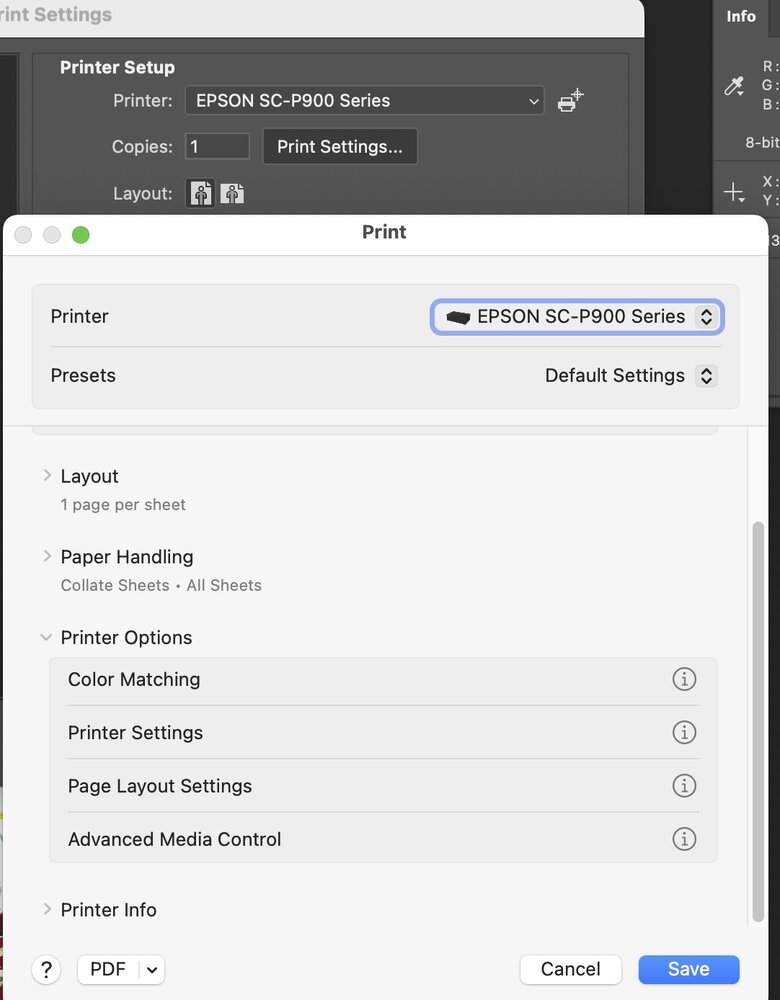Click the Save button
The image size is (780, 1000).
(689, 969)
